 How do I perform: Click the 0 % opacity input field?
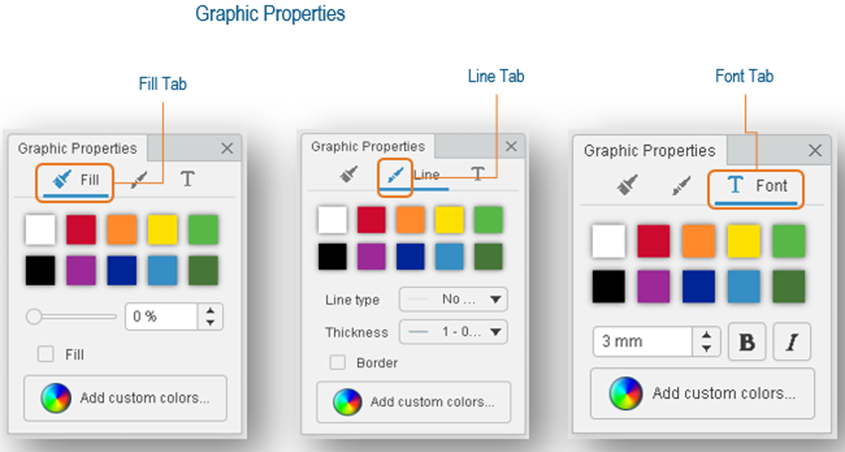coord(161,317)
